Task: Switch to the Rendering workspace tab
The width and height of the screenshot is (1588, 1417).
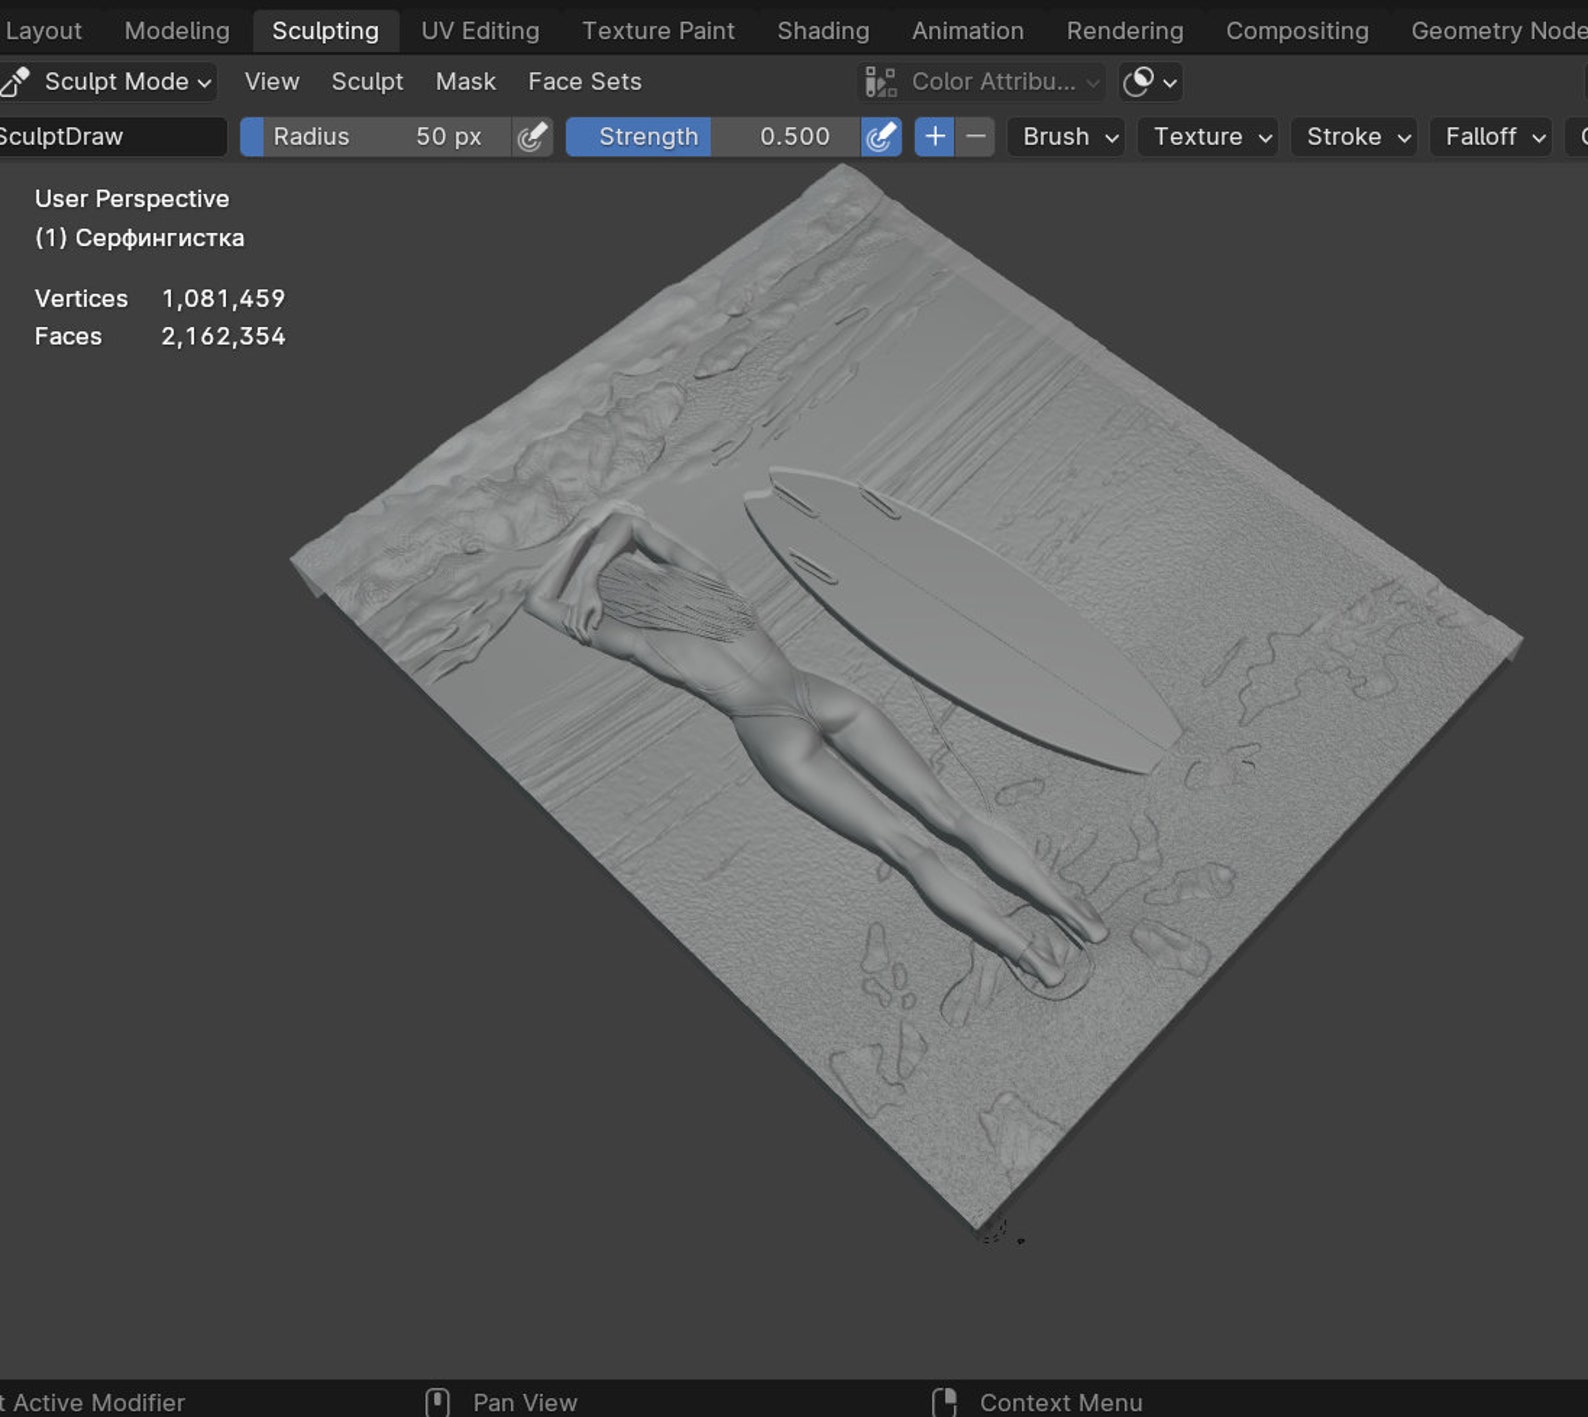Action: tap(1124, 31)
